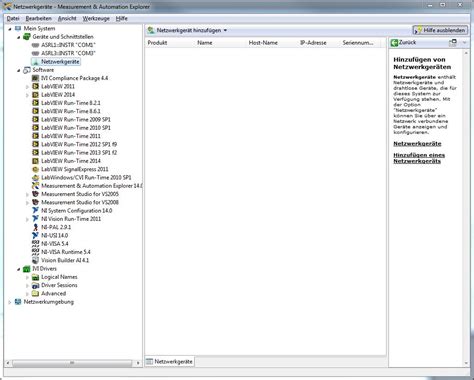Click the LabVIEW SignalExpress 2011 icon

(x=35, y=169)
